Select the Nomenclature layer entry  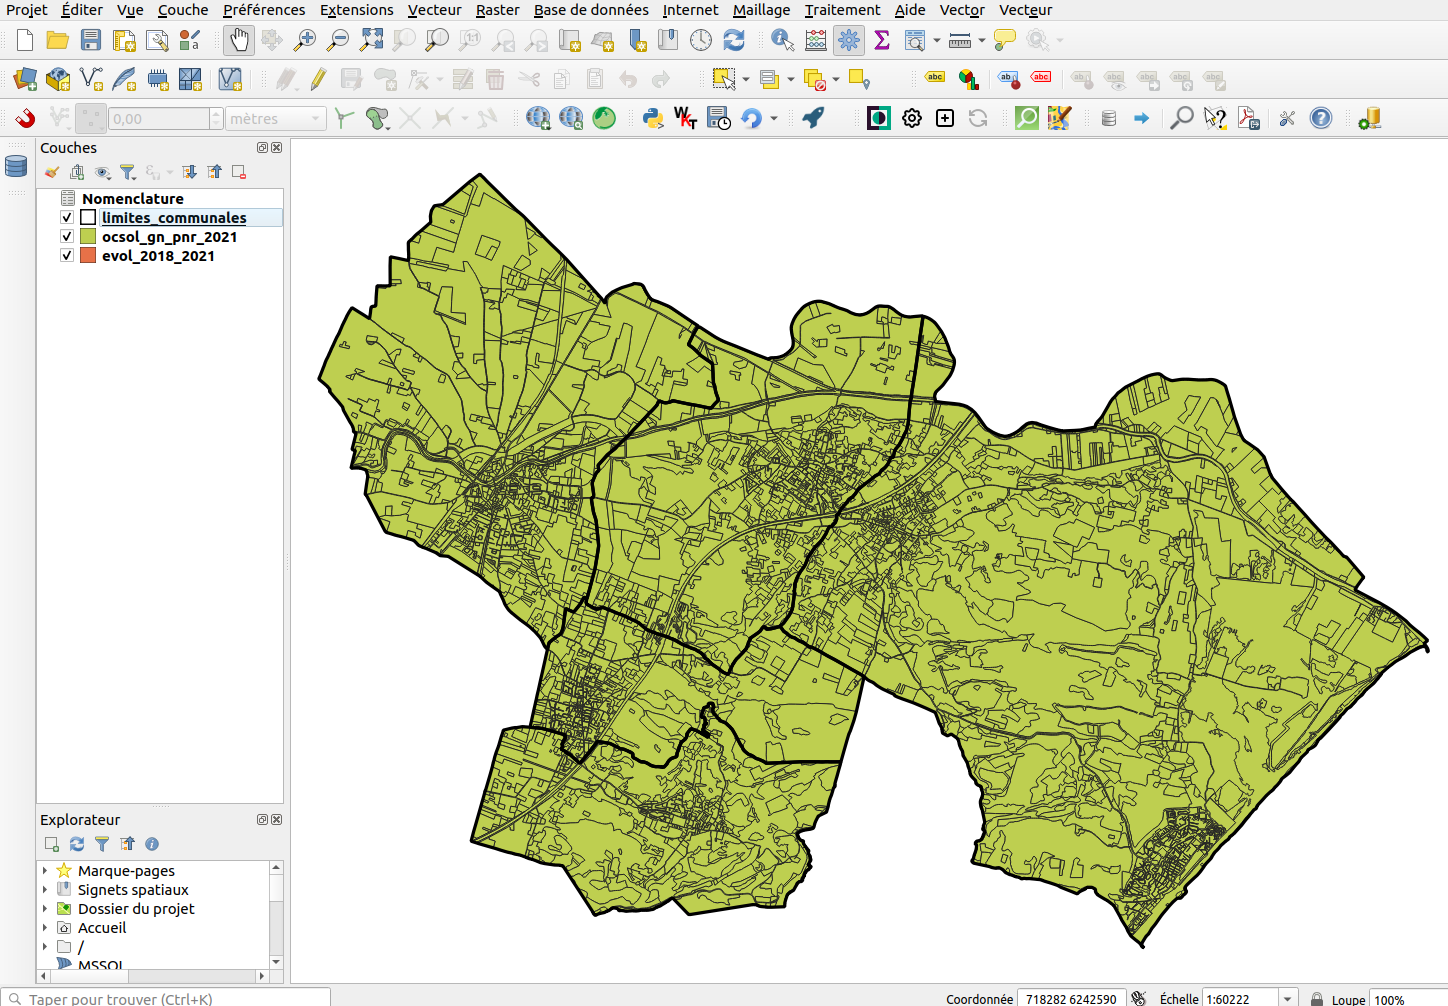point(133,198)
